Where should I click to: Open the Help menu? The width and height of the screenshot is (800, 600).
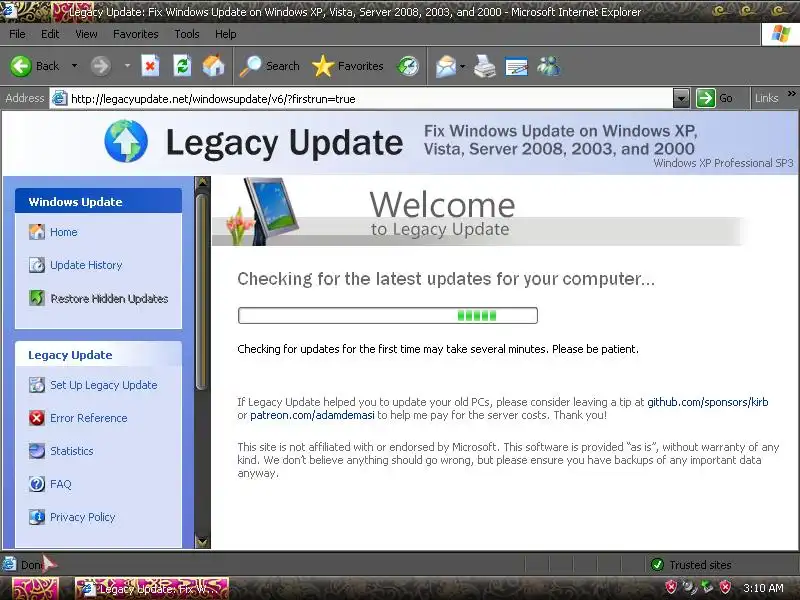(x=226, y=34)
